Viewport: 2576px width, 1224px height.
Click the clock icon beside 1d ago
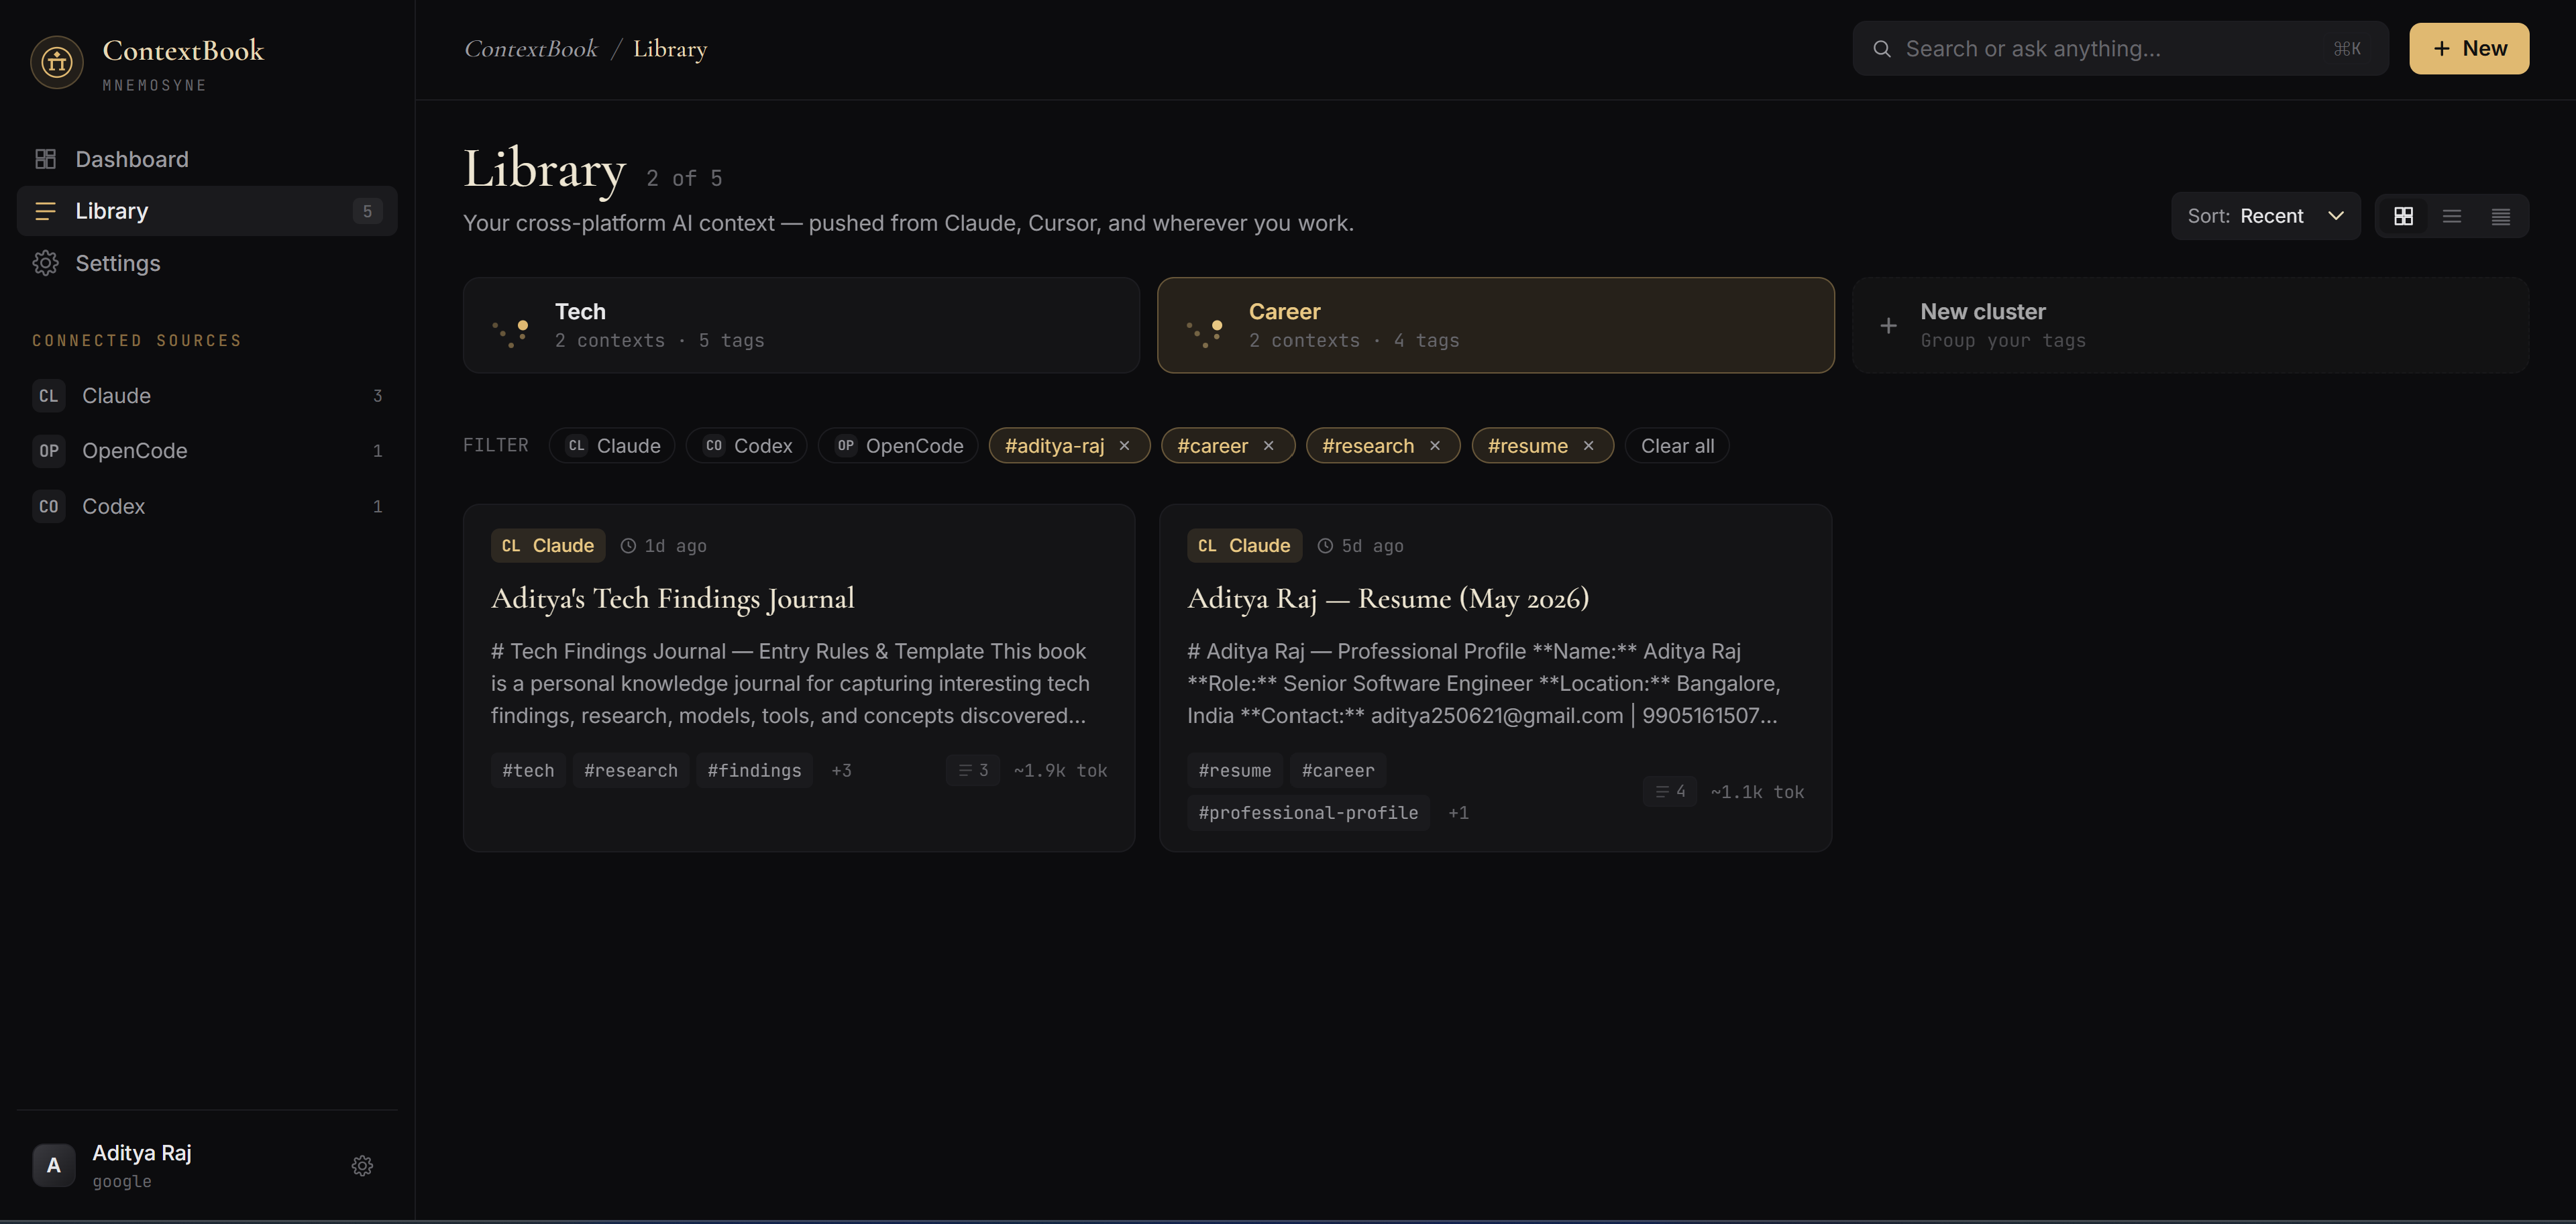click(628, 546)
